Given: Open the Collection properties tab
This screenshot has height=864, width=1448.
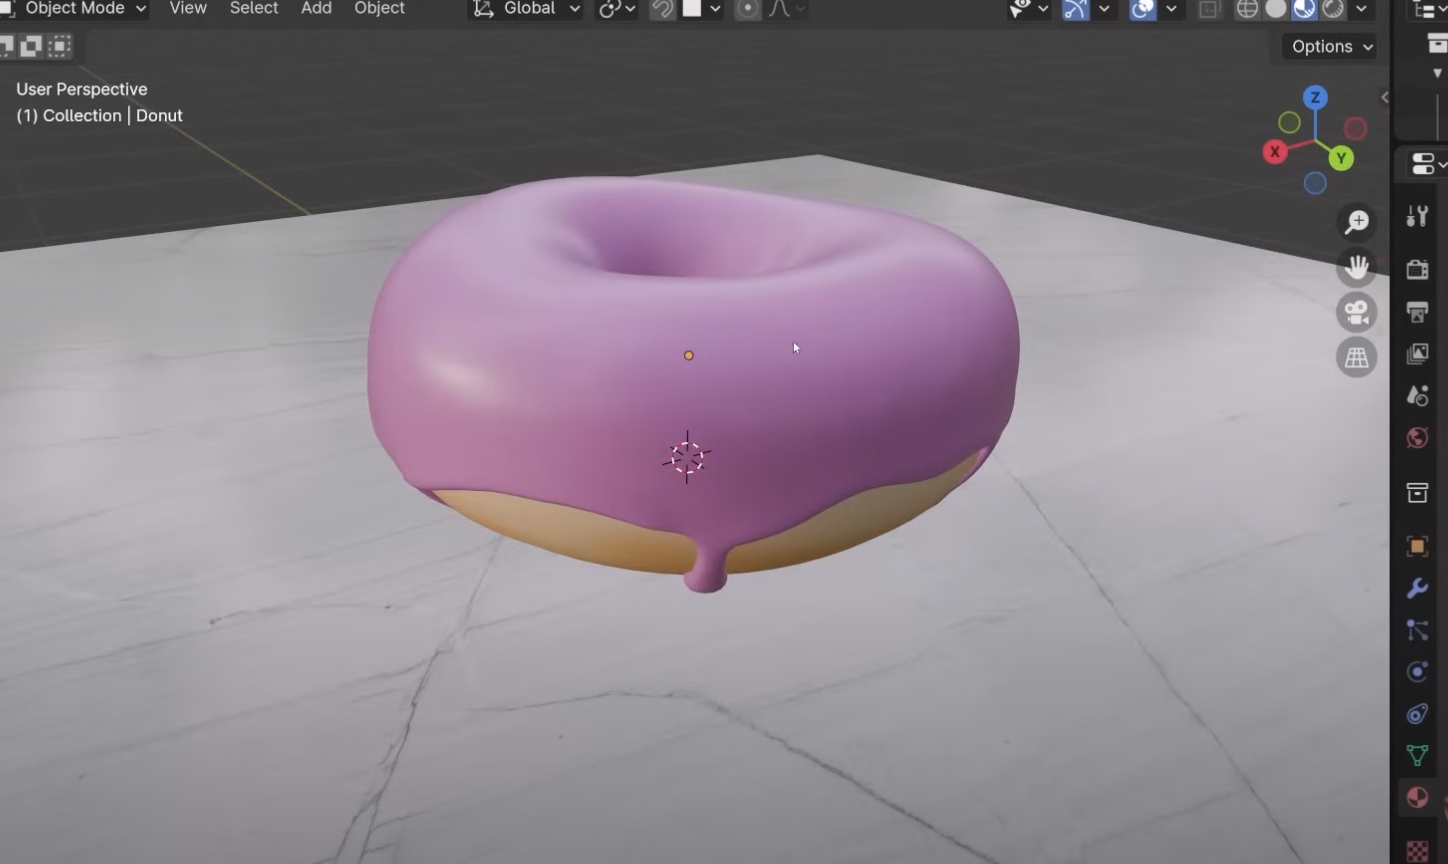Looking at the screenshot, I should click(x=1417, y=493).
